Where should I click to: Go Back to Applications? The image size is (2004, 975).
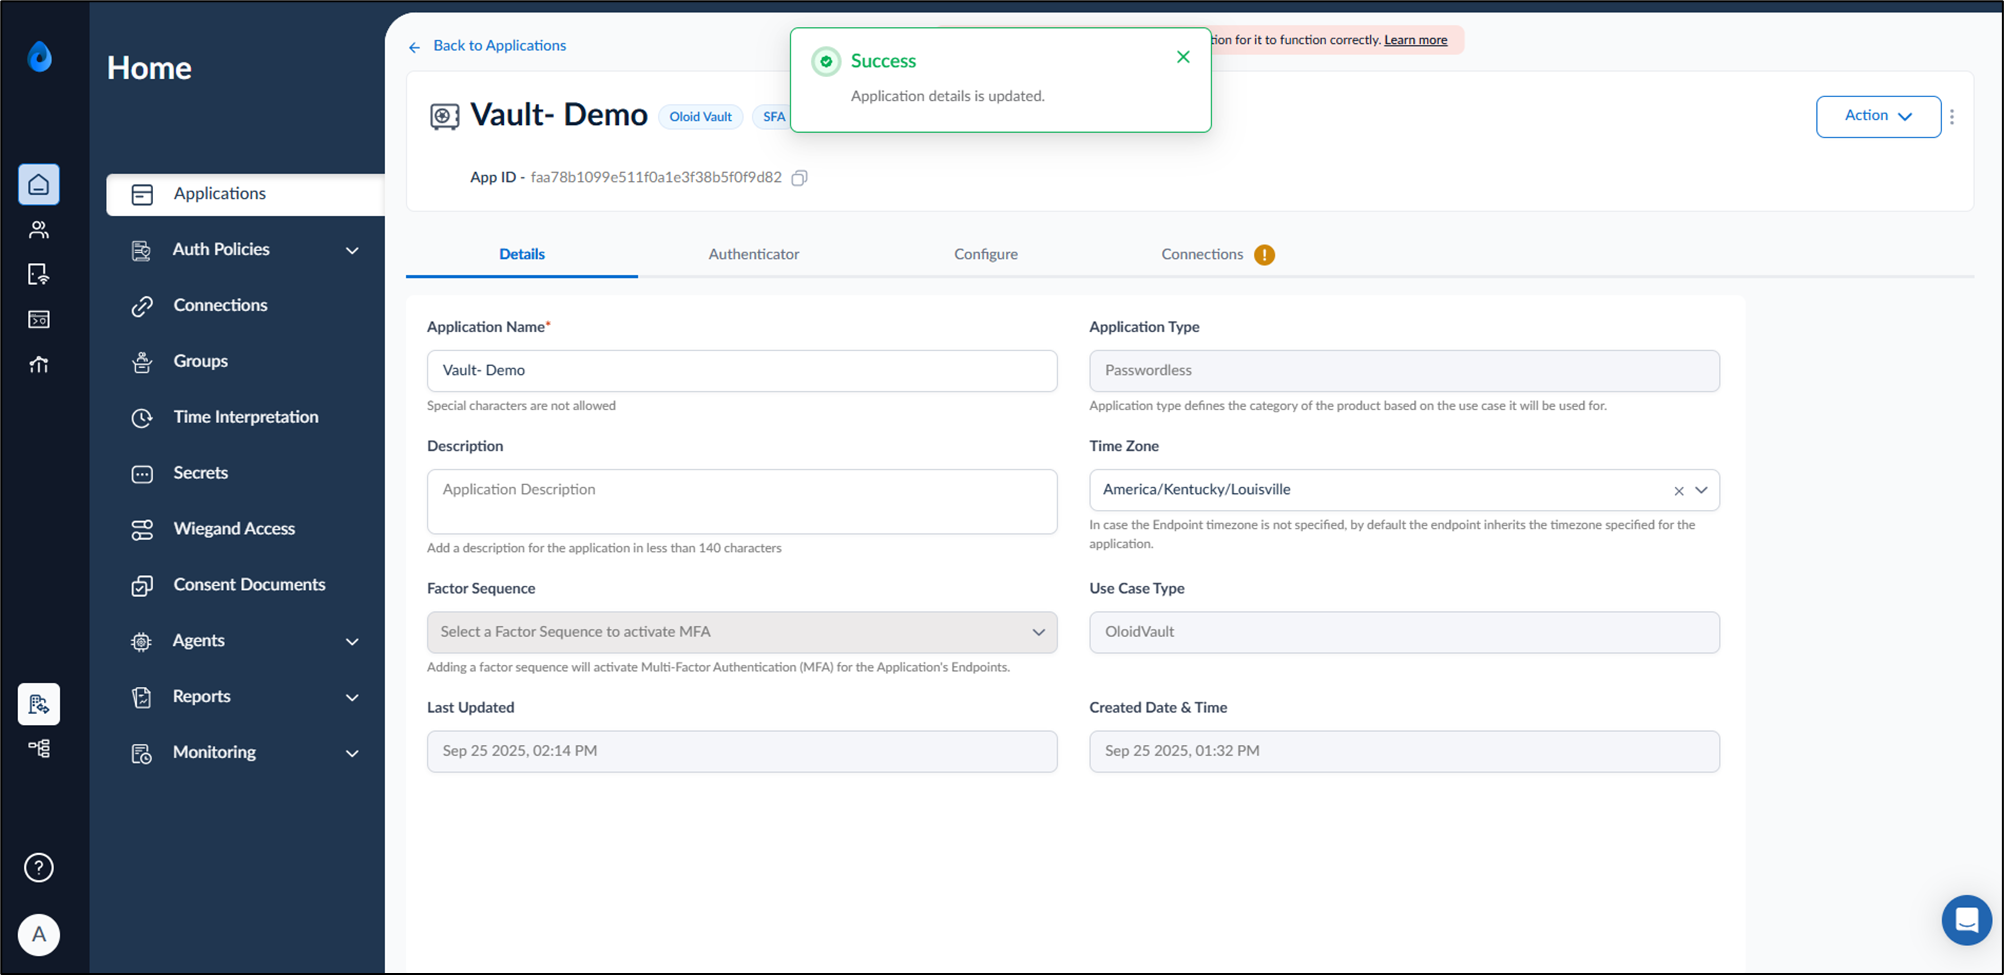[x=488, y=46]
